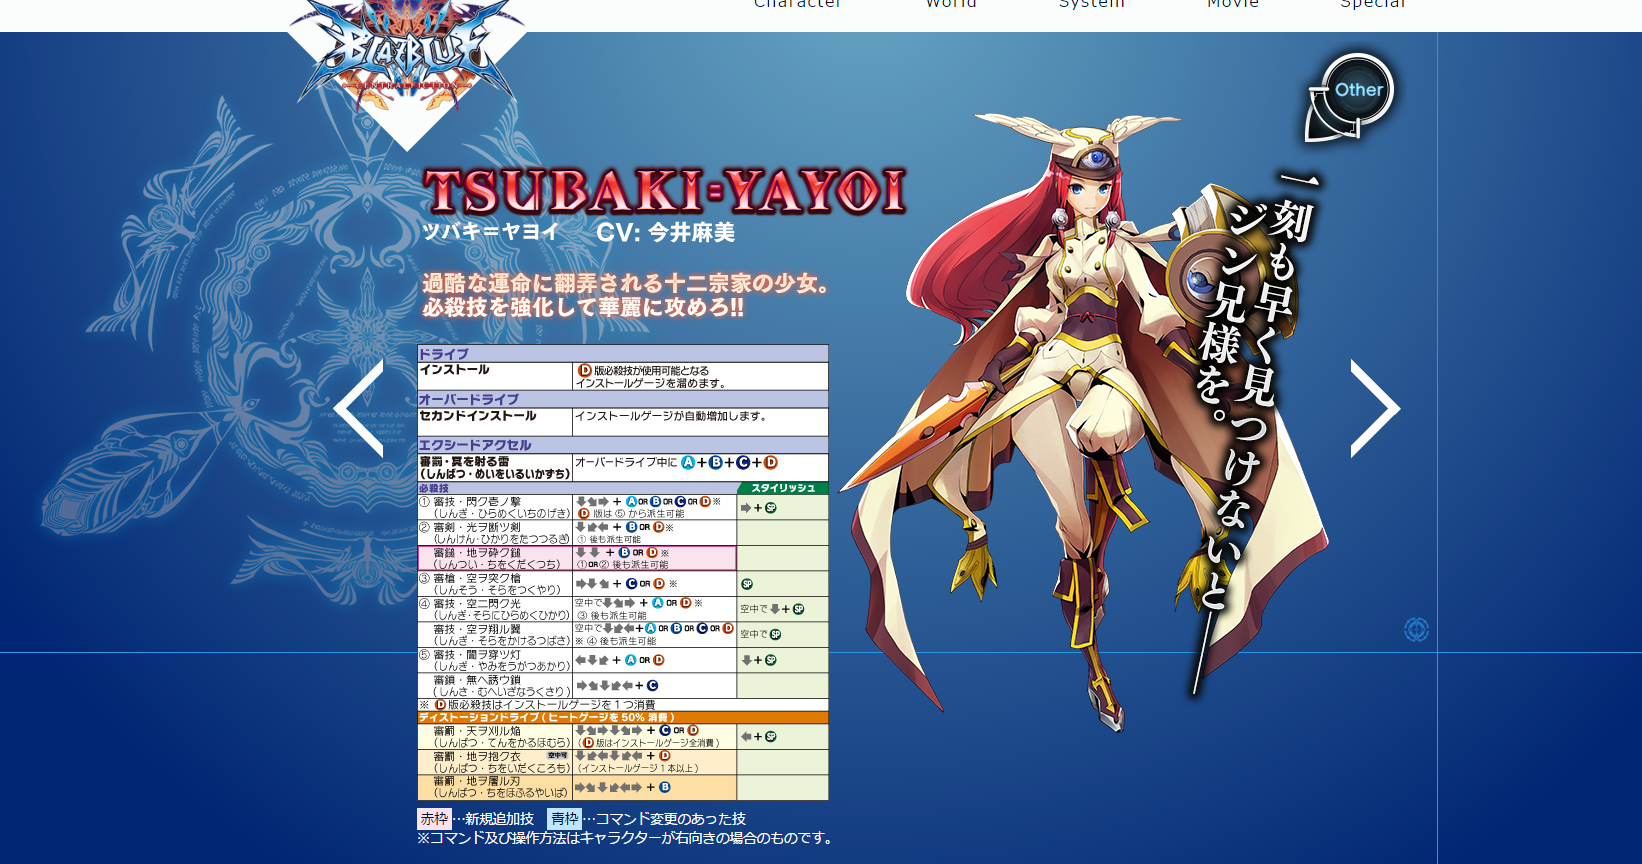This screenshot has height=864, width=1642.
Task: Go to next character with right arrow
Action: [x=1375, y=409]
